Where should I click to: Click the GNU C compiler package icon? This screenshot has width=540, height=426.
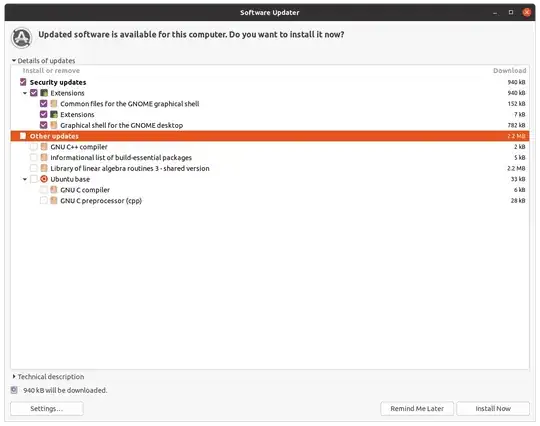[x=54, y=190]
